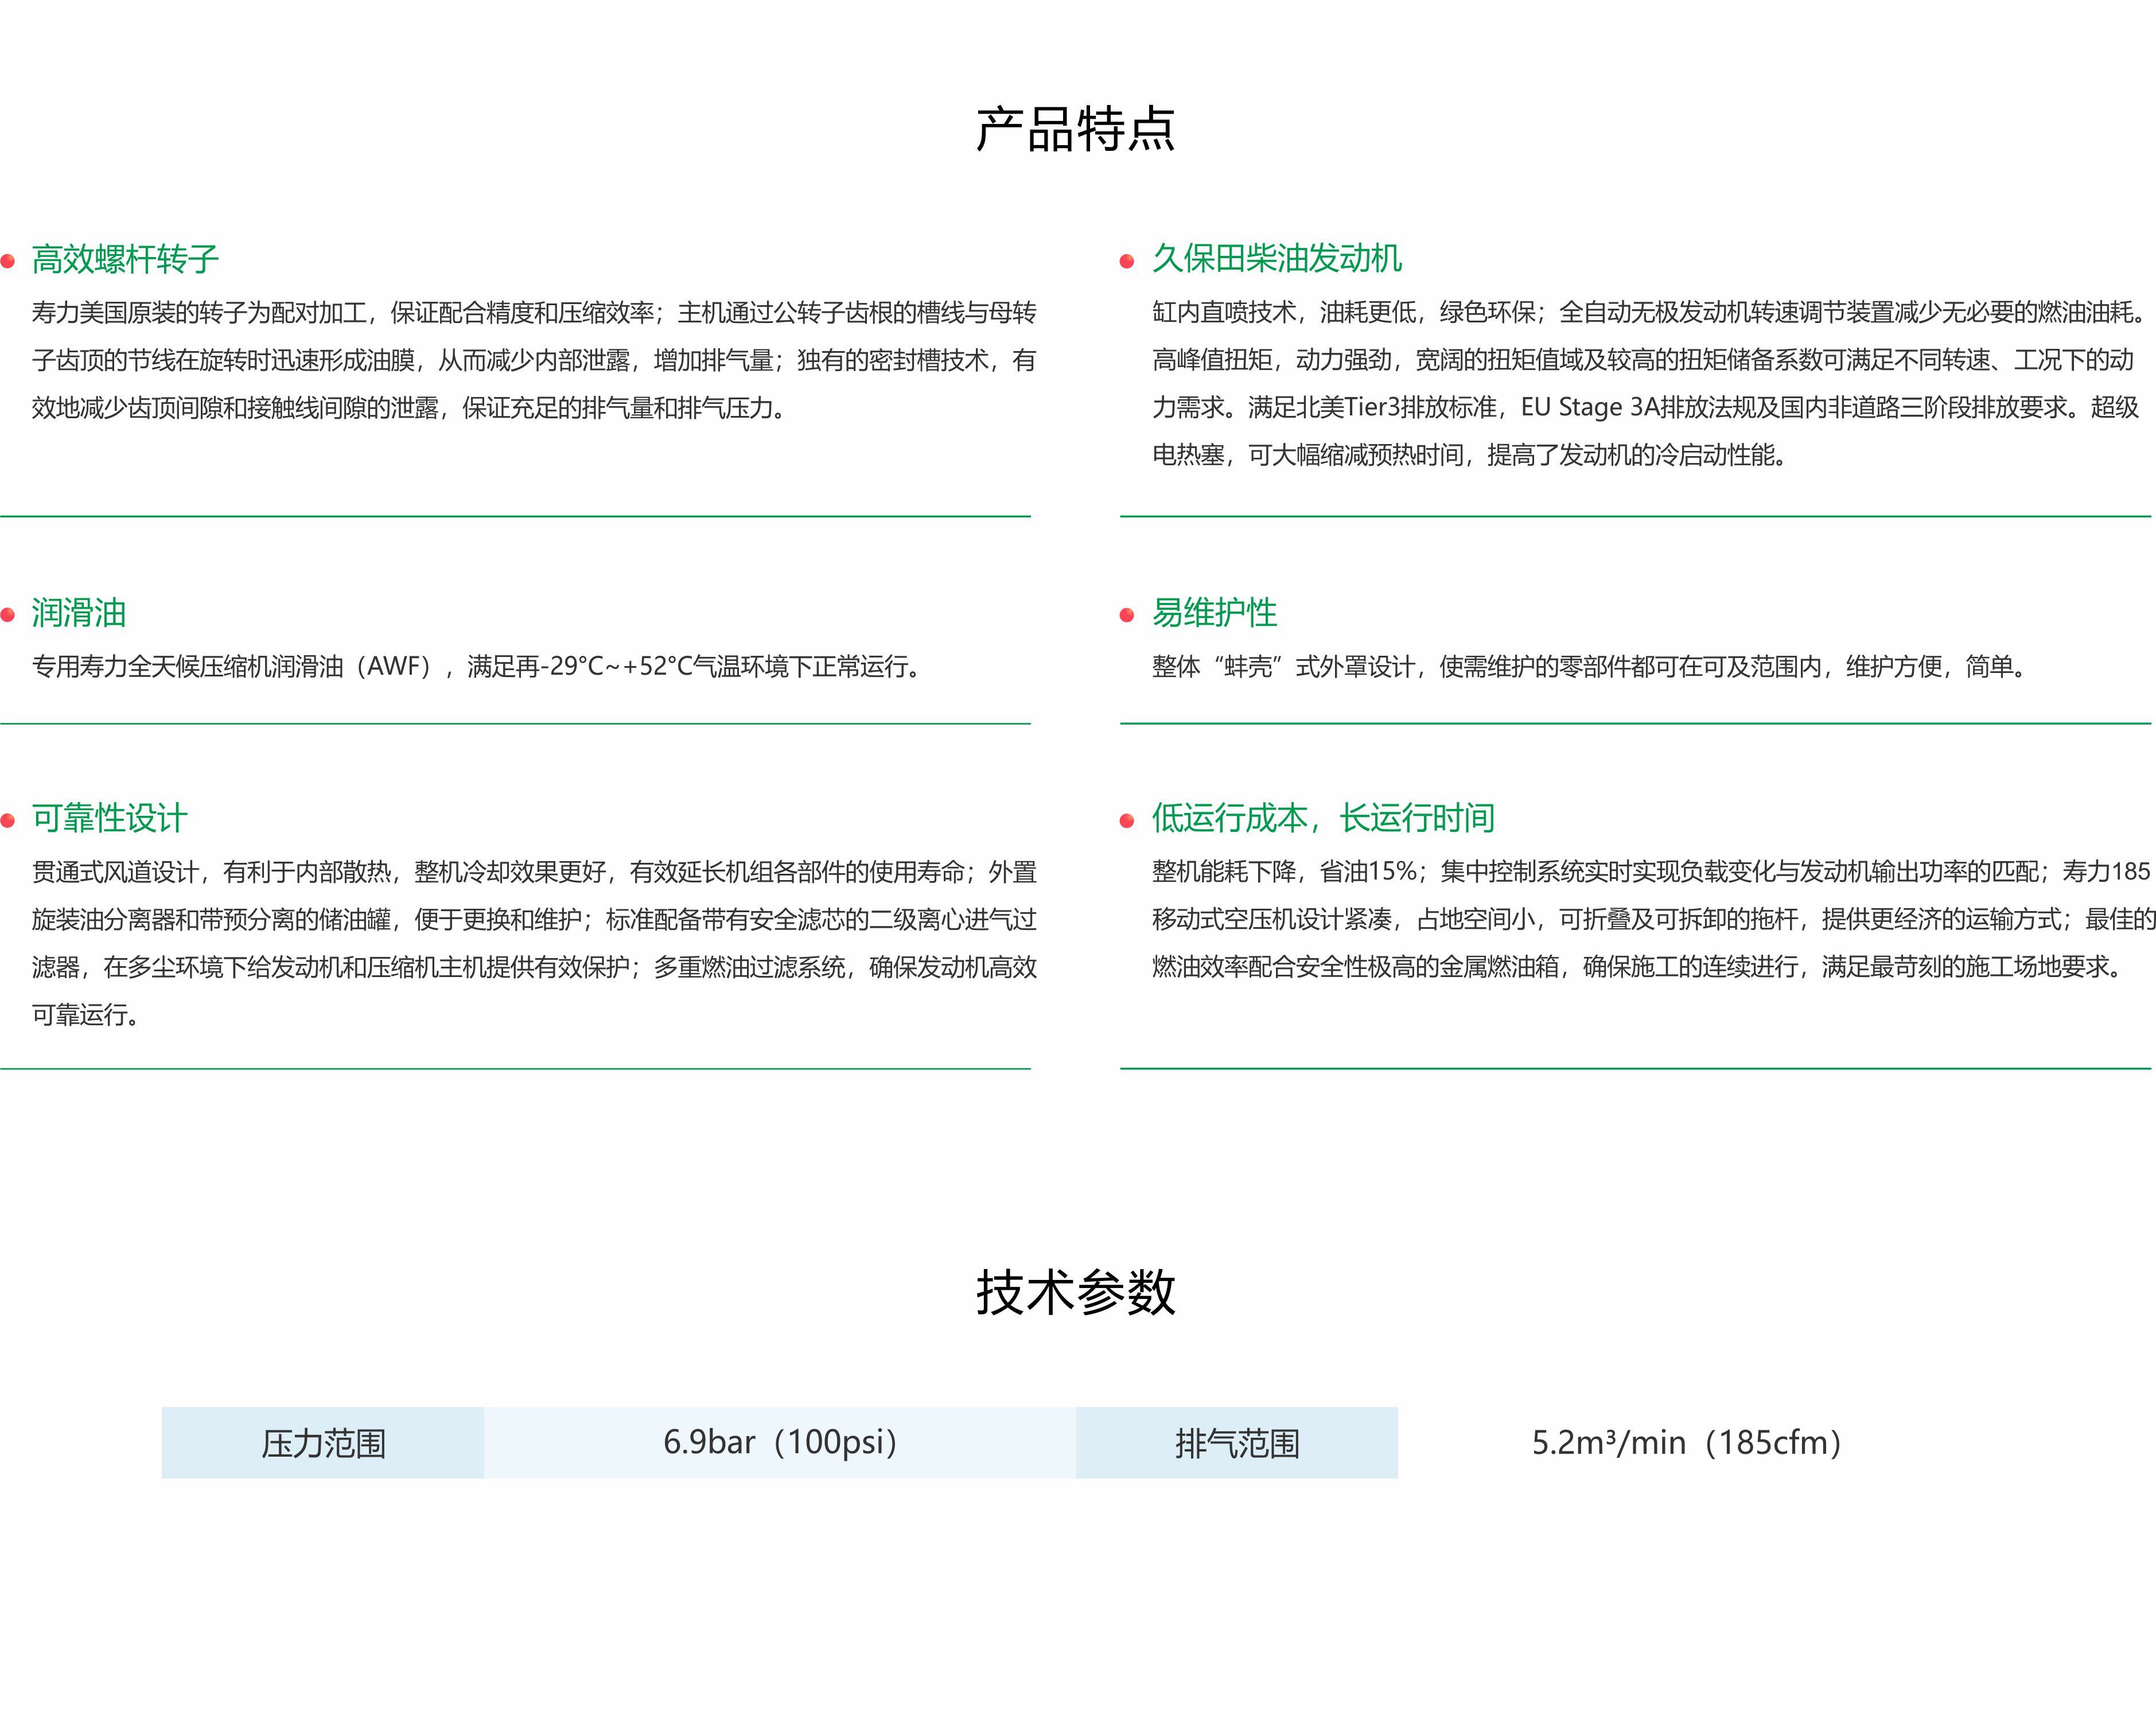Select the 润滑油 green heading
The image size is (2156, 1724).
(79, 612)
